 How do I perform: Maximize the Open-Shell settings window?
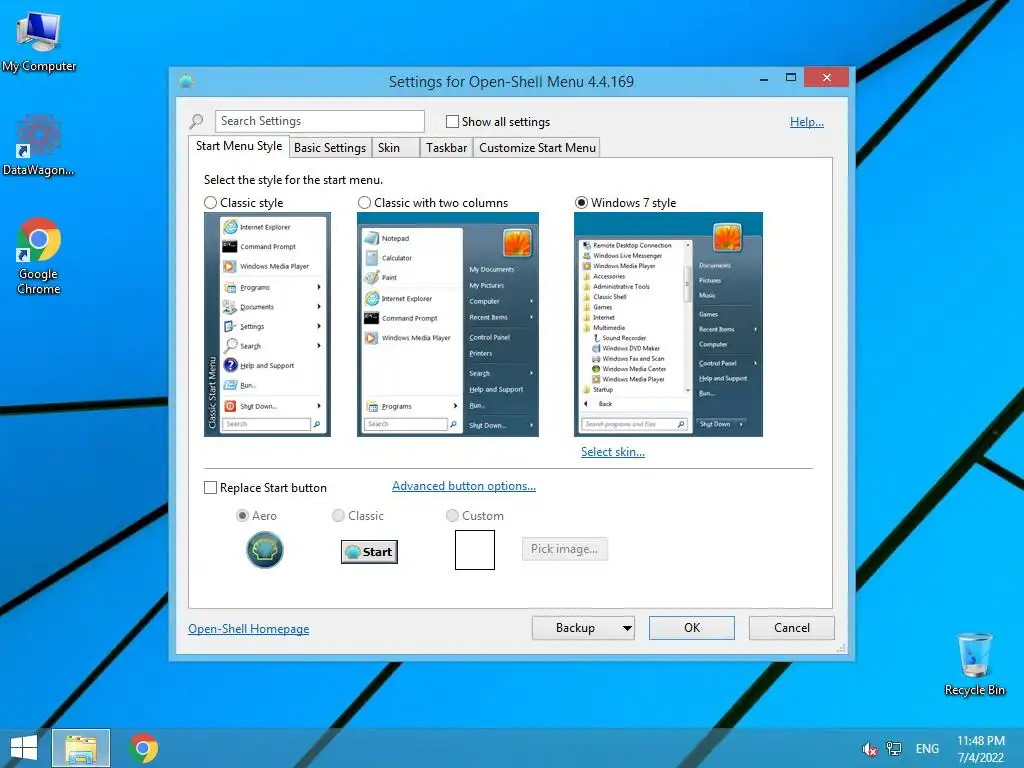(x=791, y=78)
